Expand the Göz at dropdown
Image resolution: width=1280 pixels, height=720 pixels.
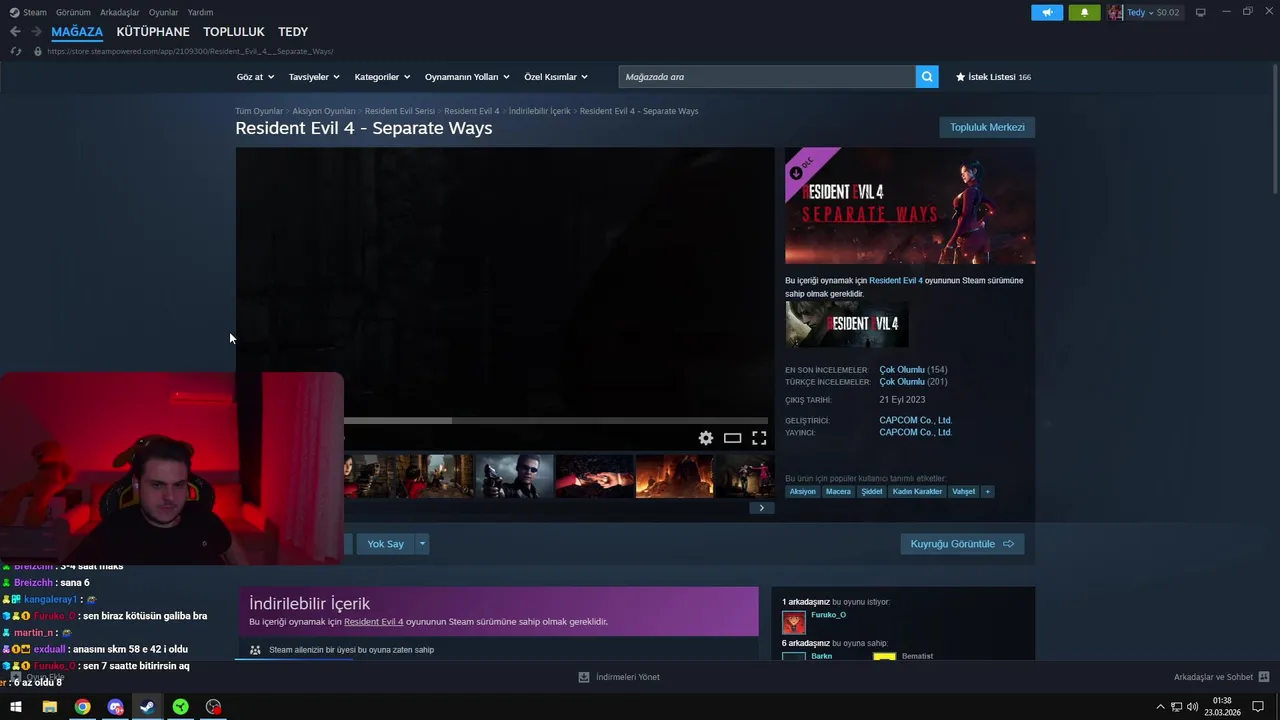point(255,77)
